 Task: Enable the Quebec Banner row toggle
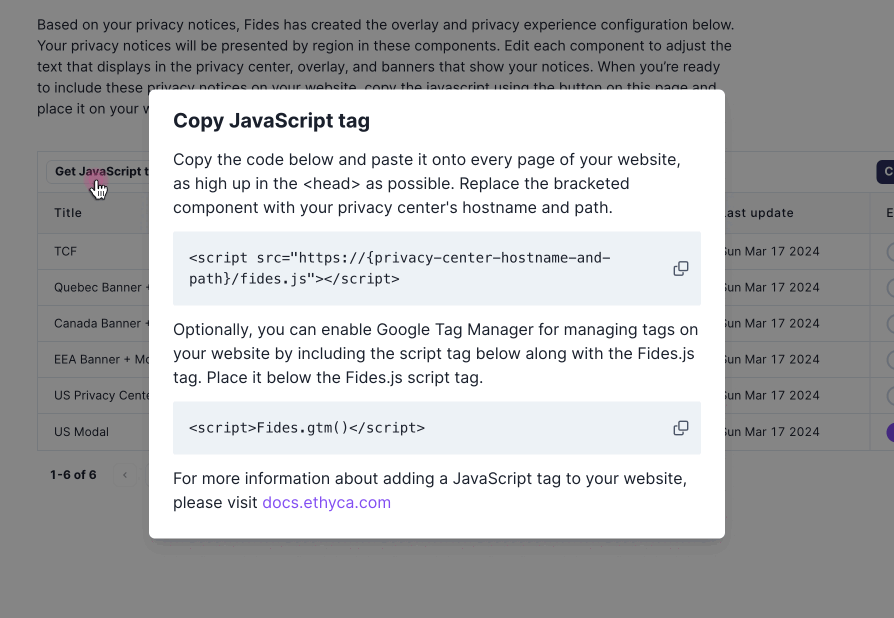(890, 287)
